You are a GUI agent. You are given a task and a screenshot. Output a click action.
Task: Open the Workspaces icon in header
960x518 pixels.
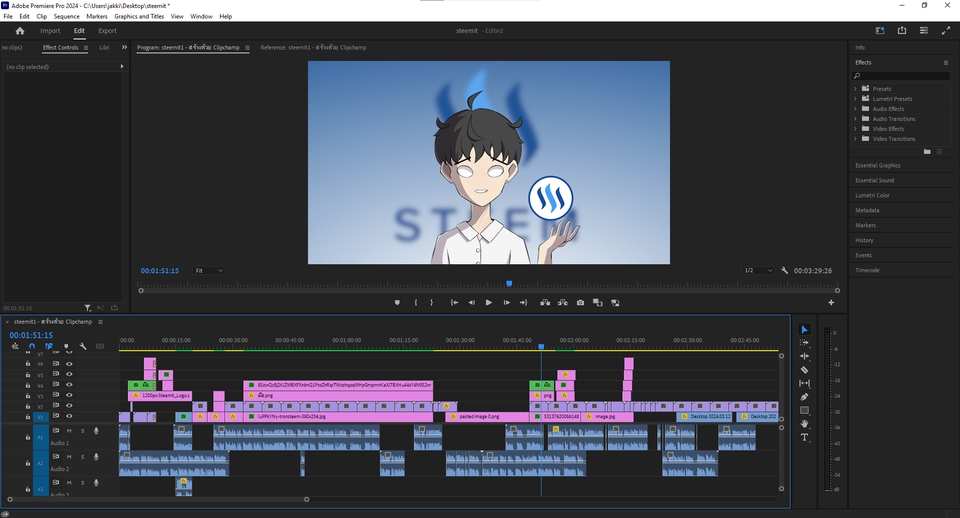click(x=880, y=31)
